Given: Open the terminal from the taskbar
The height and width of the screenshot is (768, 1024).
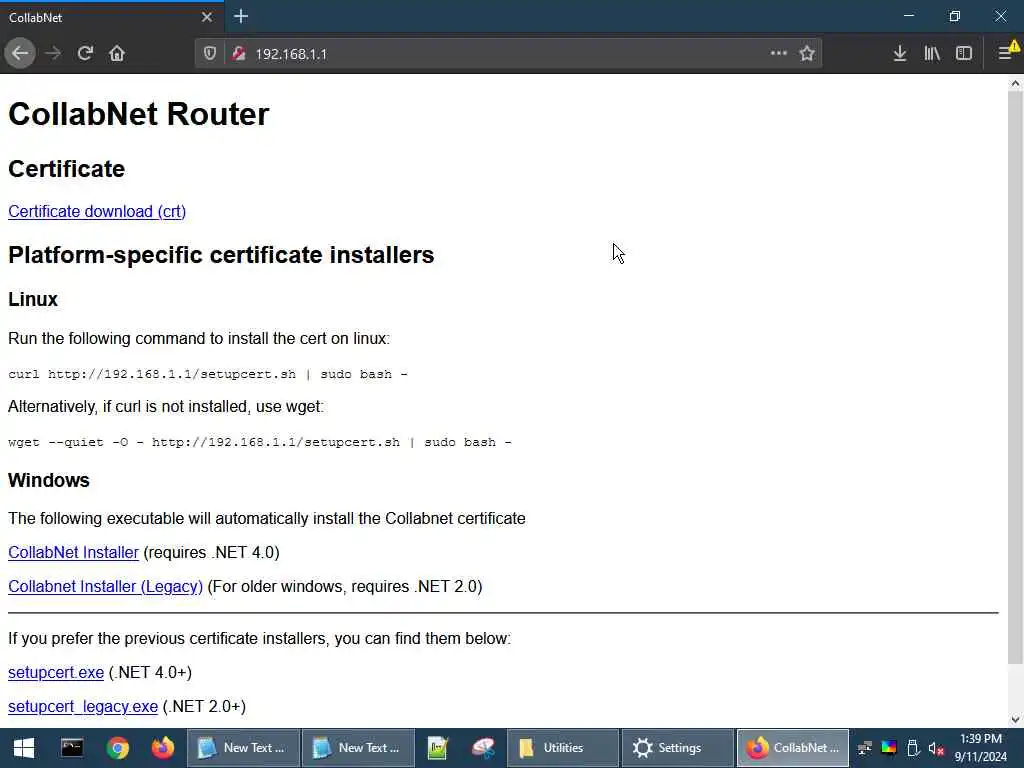Looking at the screenshot, I should tap(72, 748).
